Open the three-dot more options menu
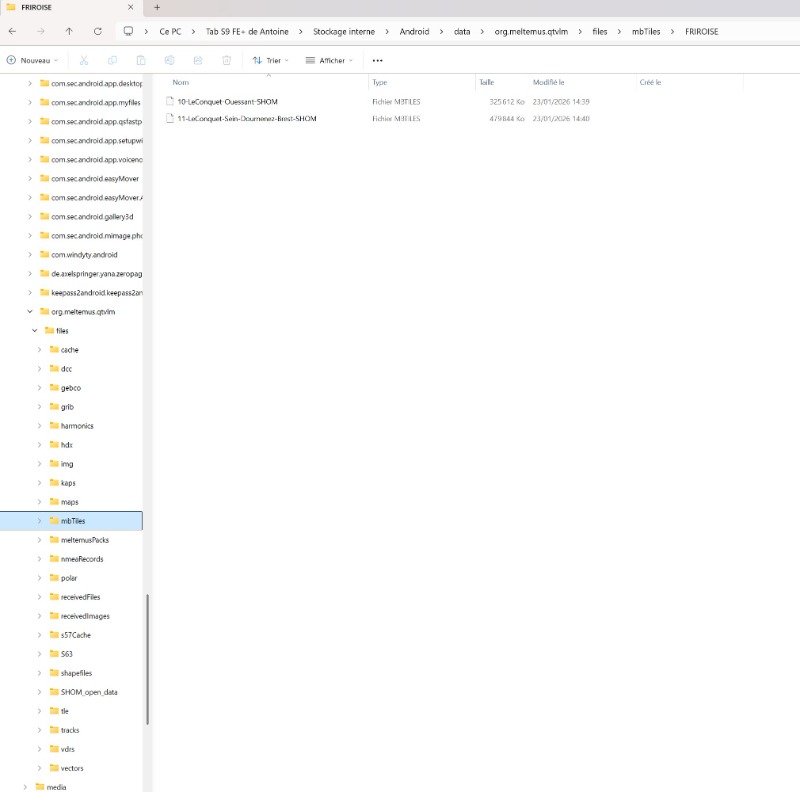800x792 pixels. point(377,60)
